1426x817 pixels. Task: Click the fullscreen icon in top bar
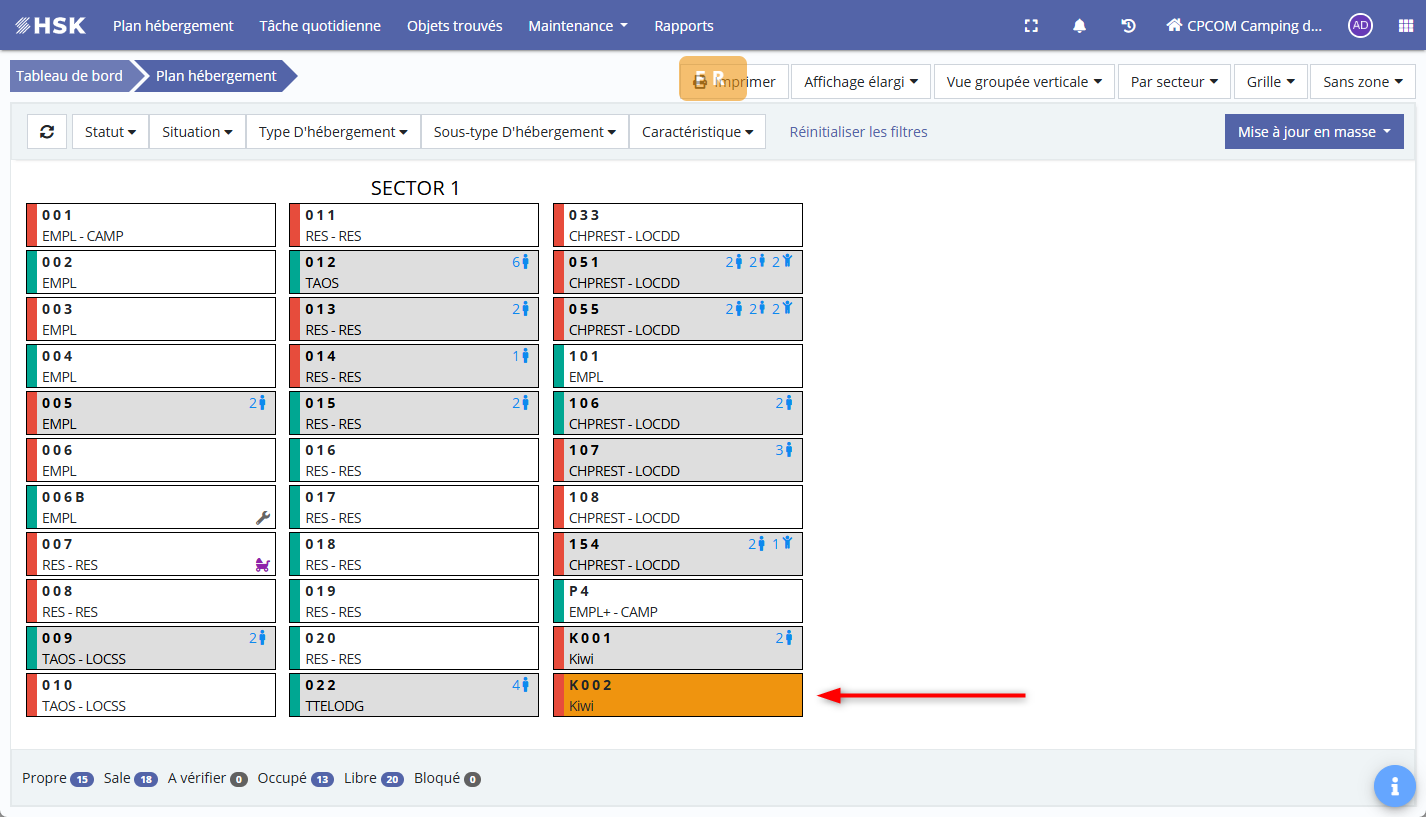[1031, 26]
